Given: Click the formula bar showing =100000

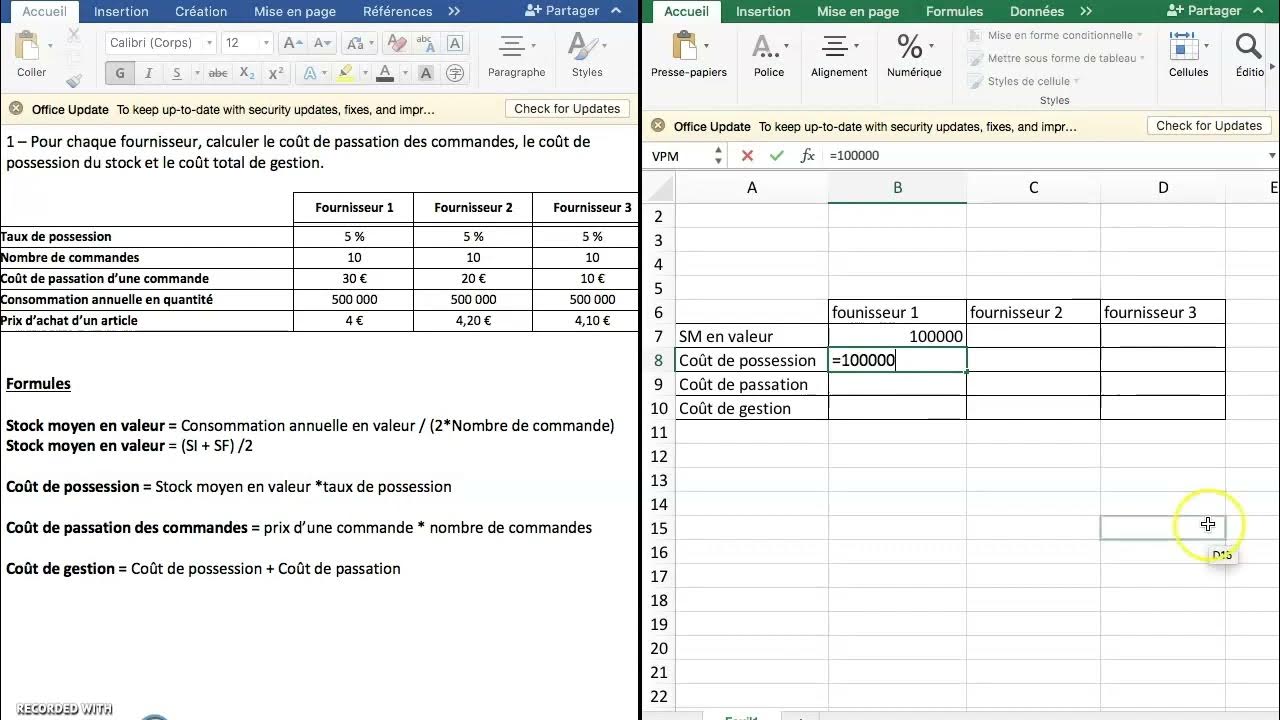Looking at the screenshot, I should pyautogui.click(x=1044, y=156).
